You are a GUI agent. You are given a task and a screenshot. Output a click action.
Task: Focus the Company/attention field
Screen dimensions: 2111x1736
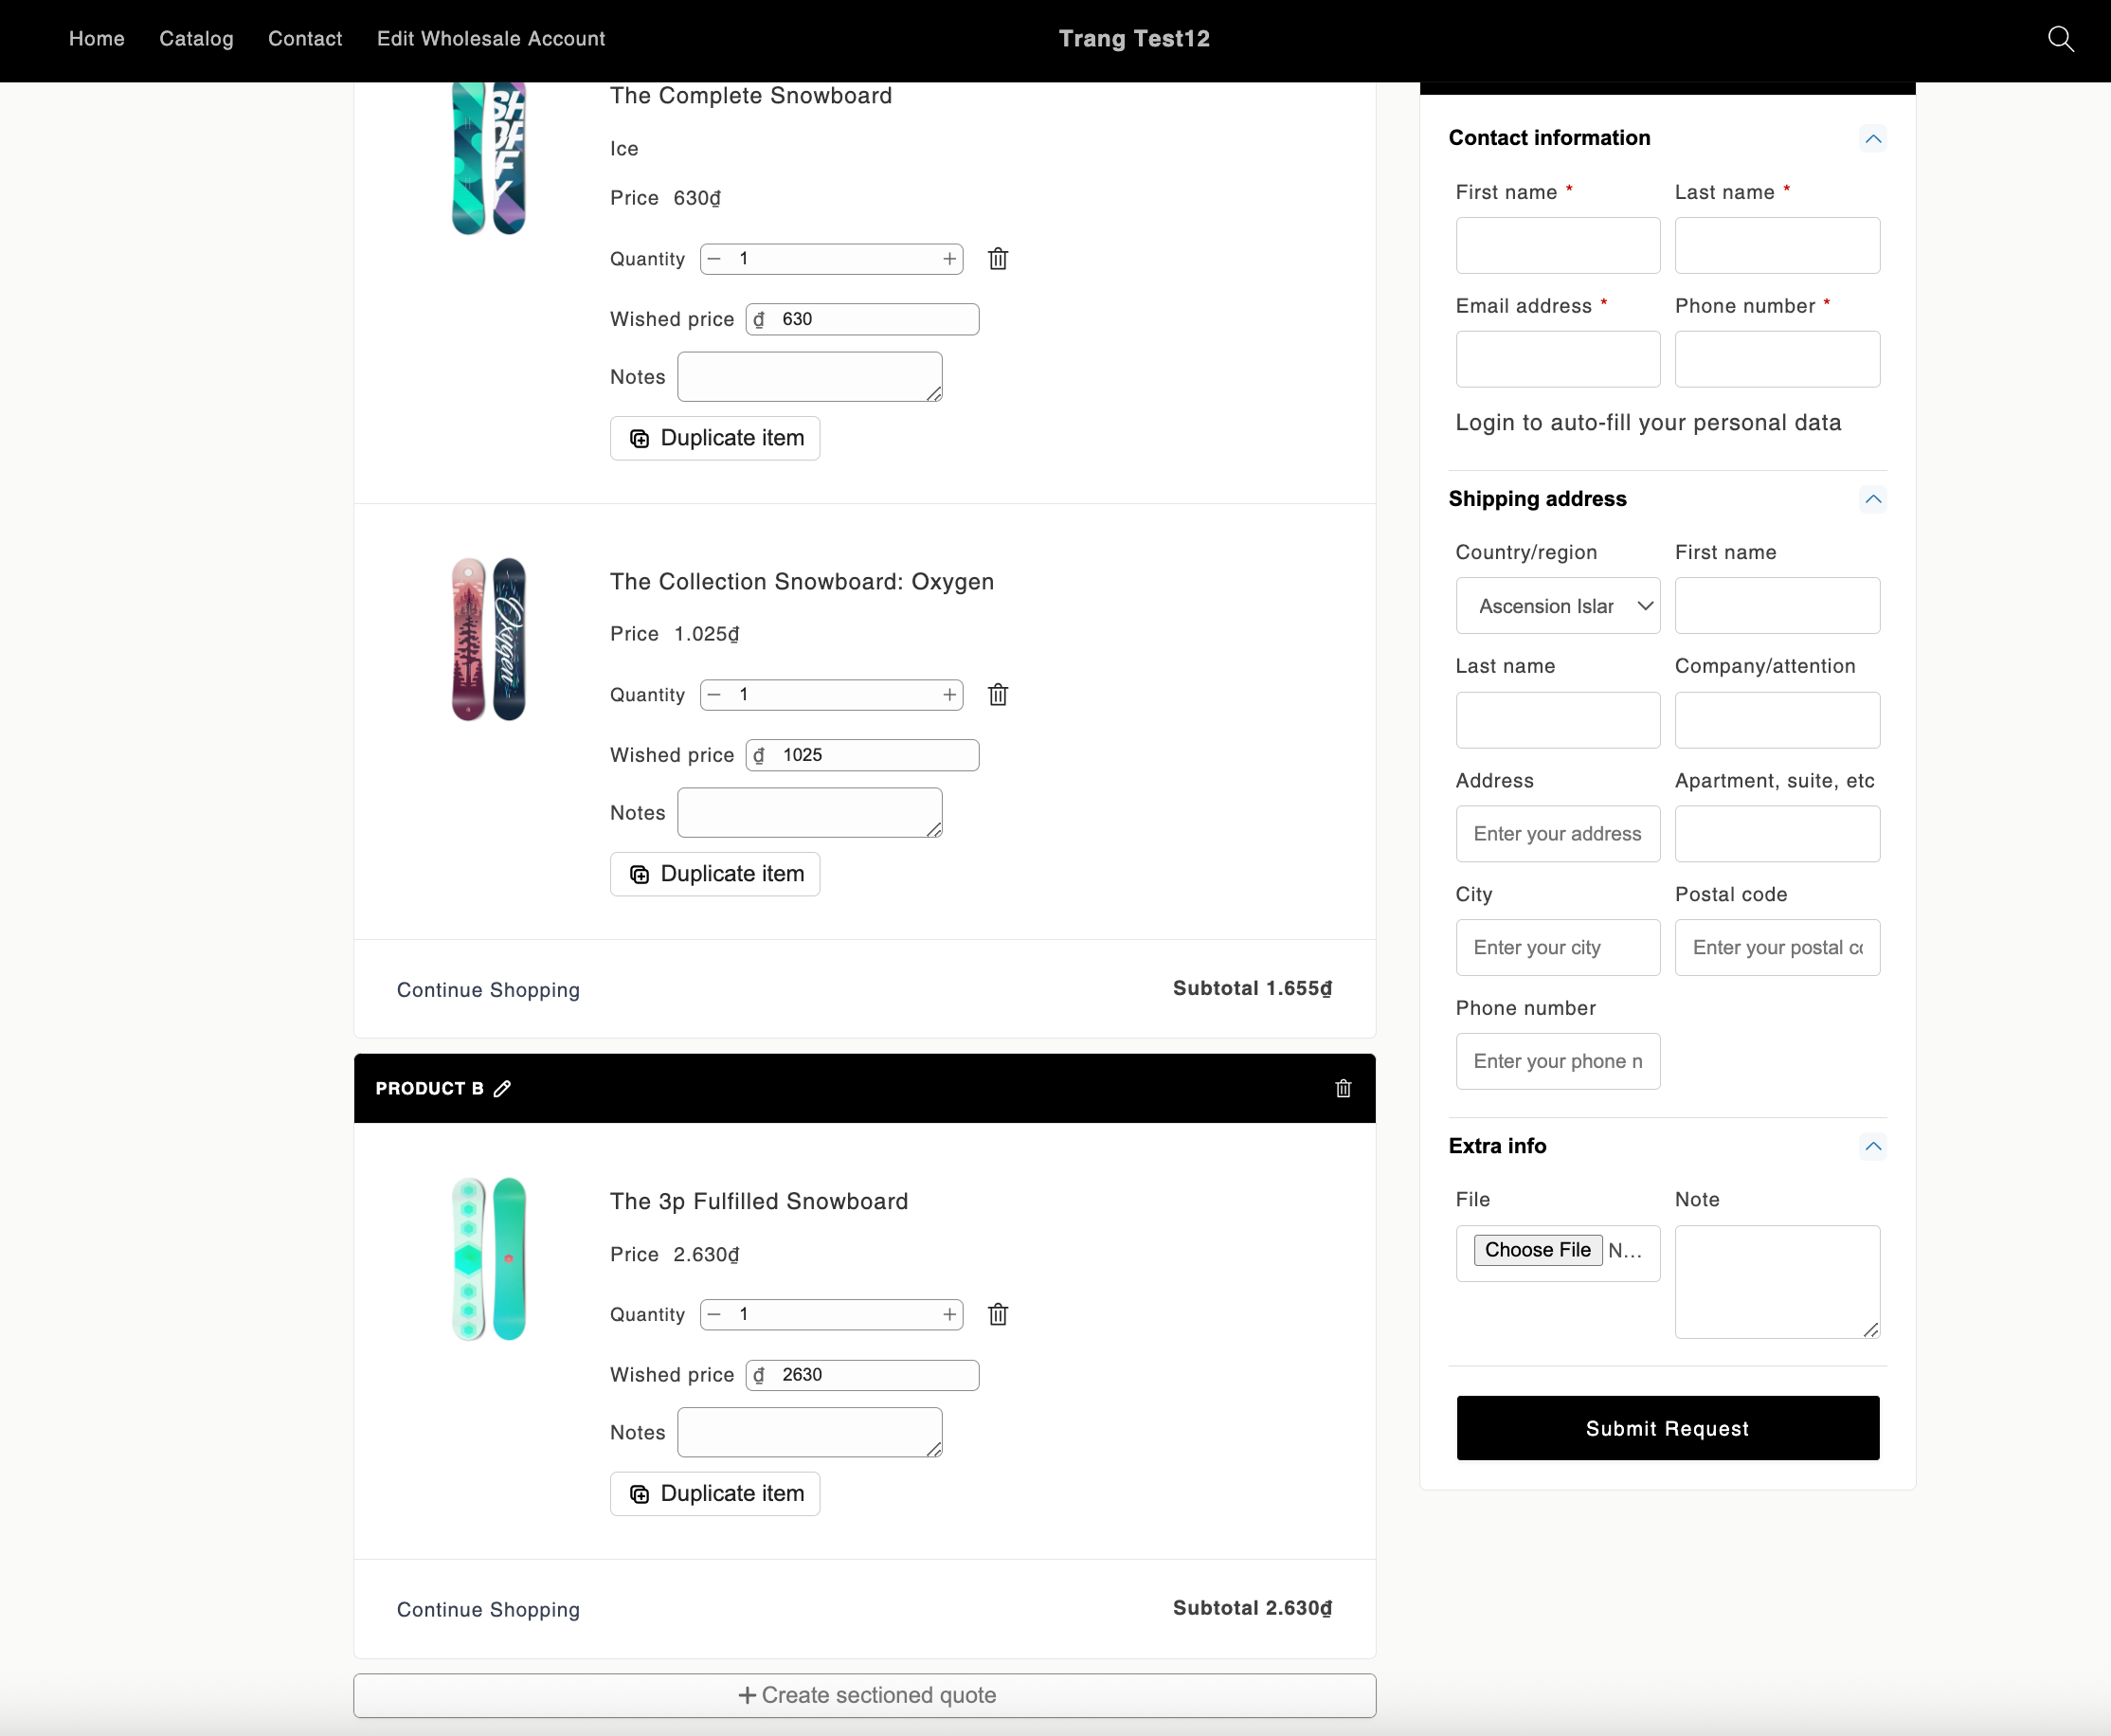1777,721
